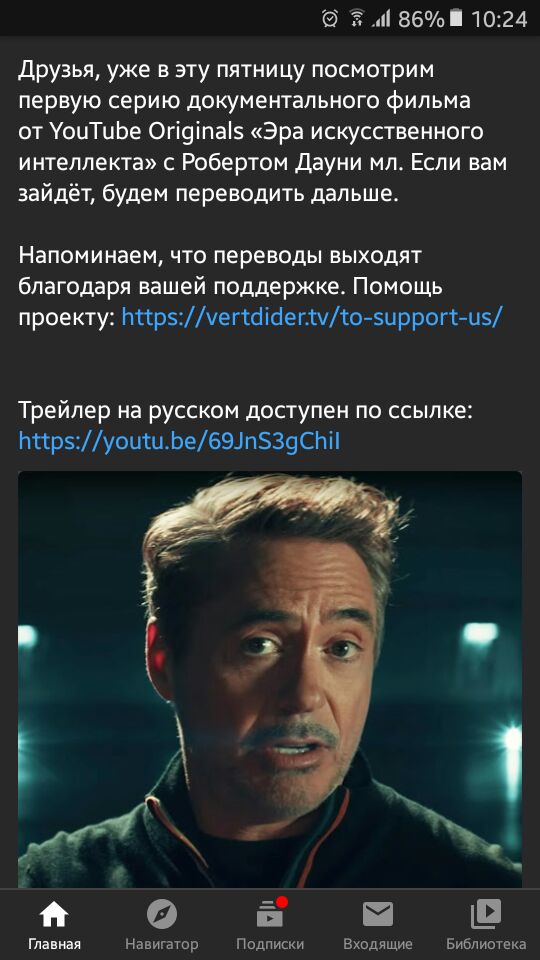
Task: Tap the post paragraph starting with Друзья
Action: pos(263,132)
